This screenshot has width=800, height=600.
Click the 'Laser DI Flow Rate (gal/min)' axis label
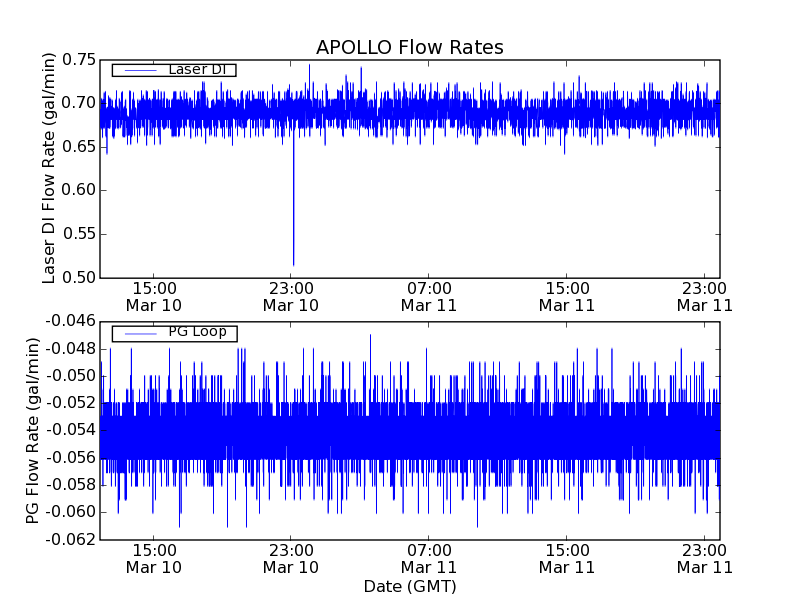49,168
